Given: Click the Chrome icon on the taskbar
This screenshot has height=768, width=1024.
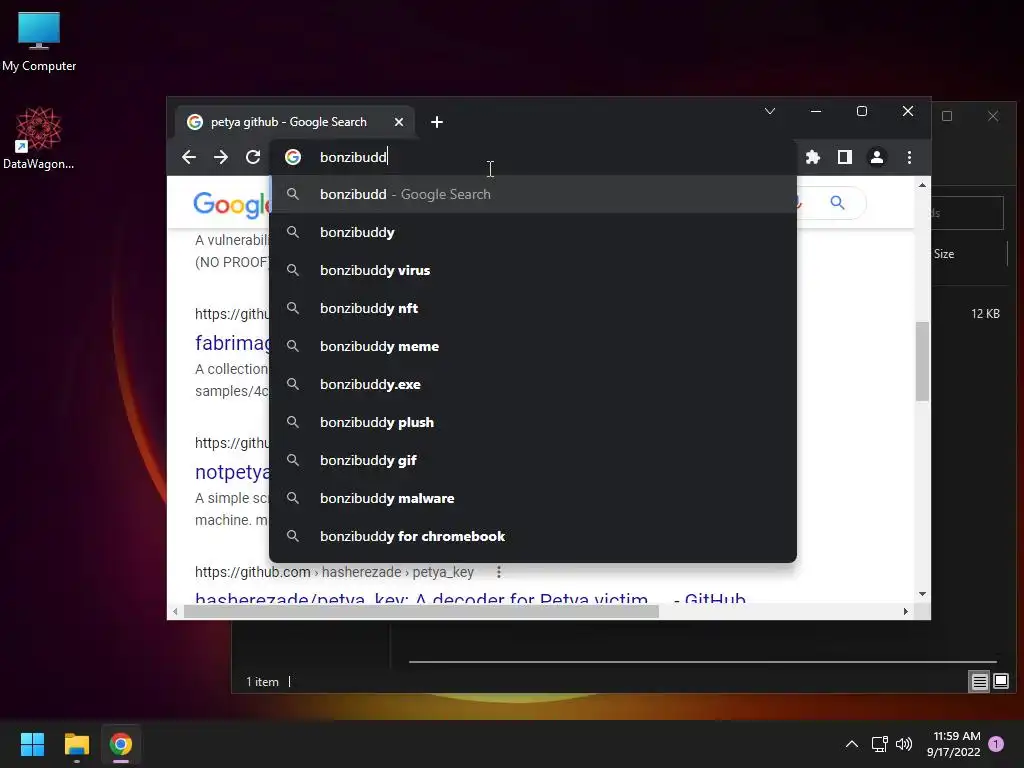Looking at the screenshot, I should [121, 744].
